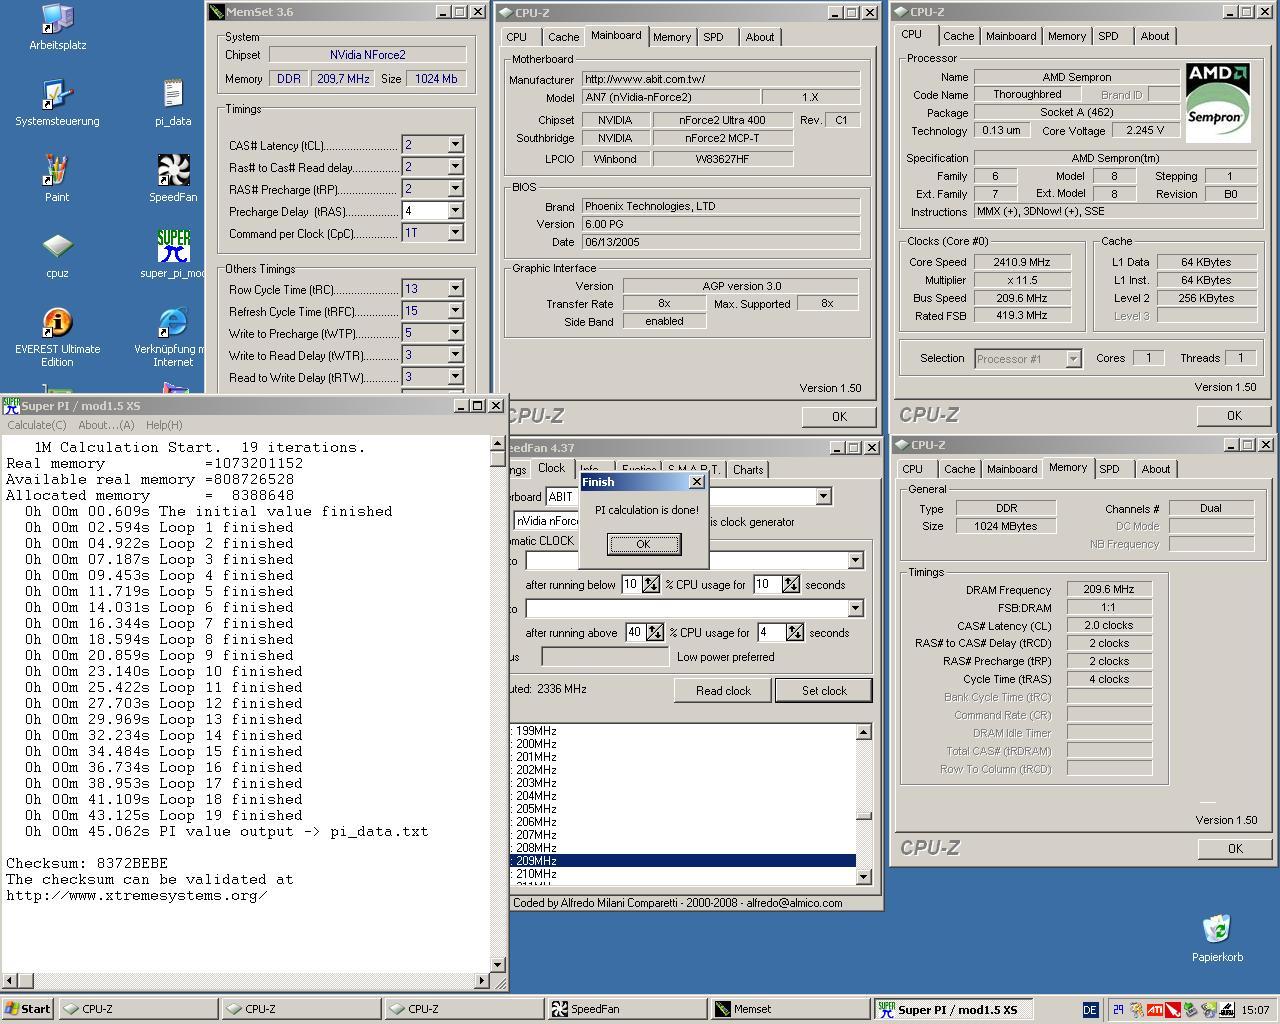Open Super PI About...(A) menu
Screen dimensions: 1280x1024
pos(106,425)
